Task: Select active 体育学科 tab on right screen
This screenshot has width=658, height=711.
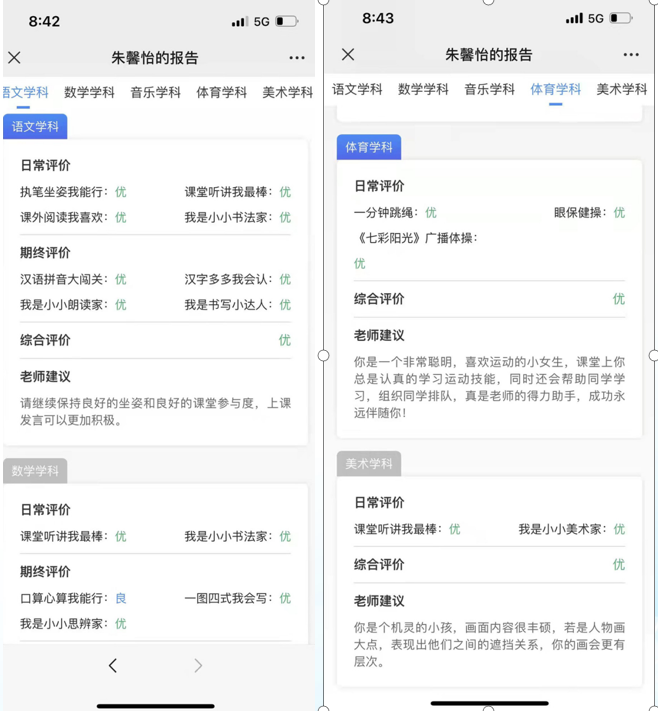Action: (556, 89)
